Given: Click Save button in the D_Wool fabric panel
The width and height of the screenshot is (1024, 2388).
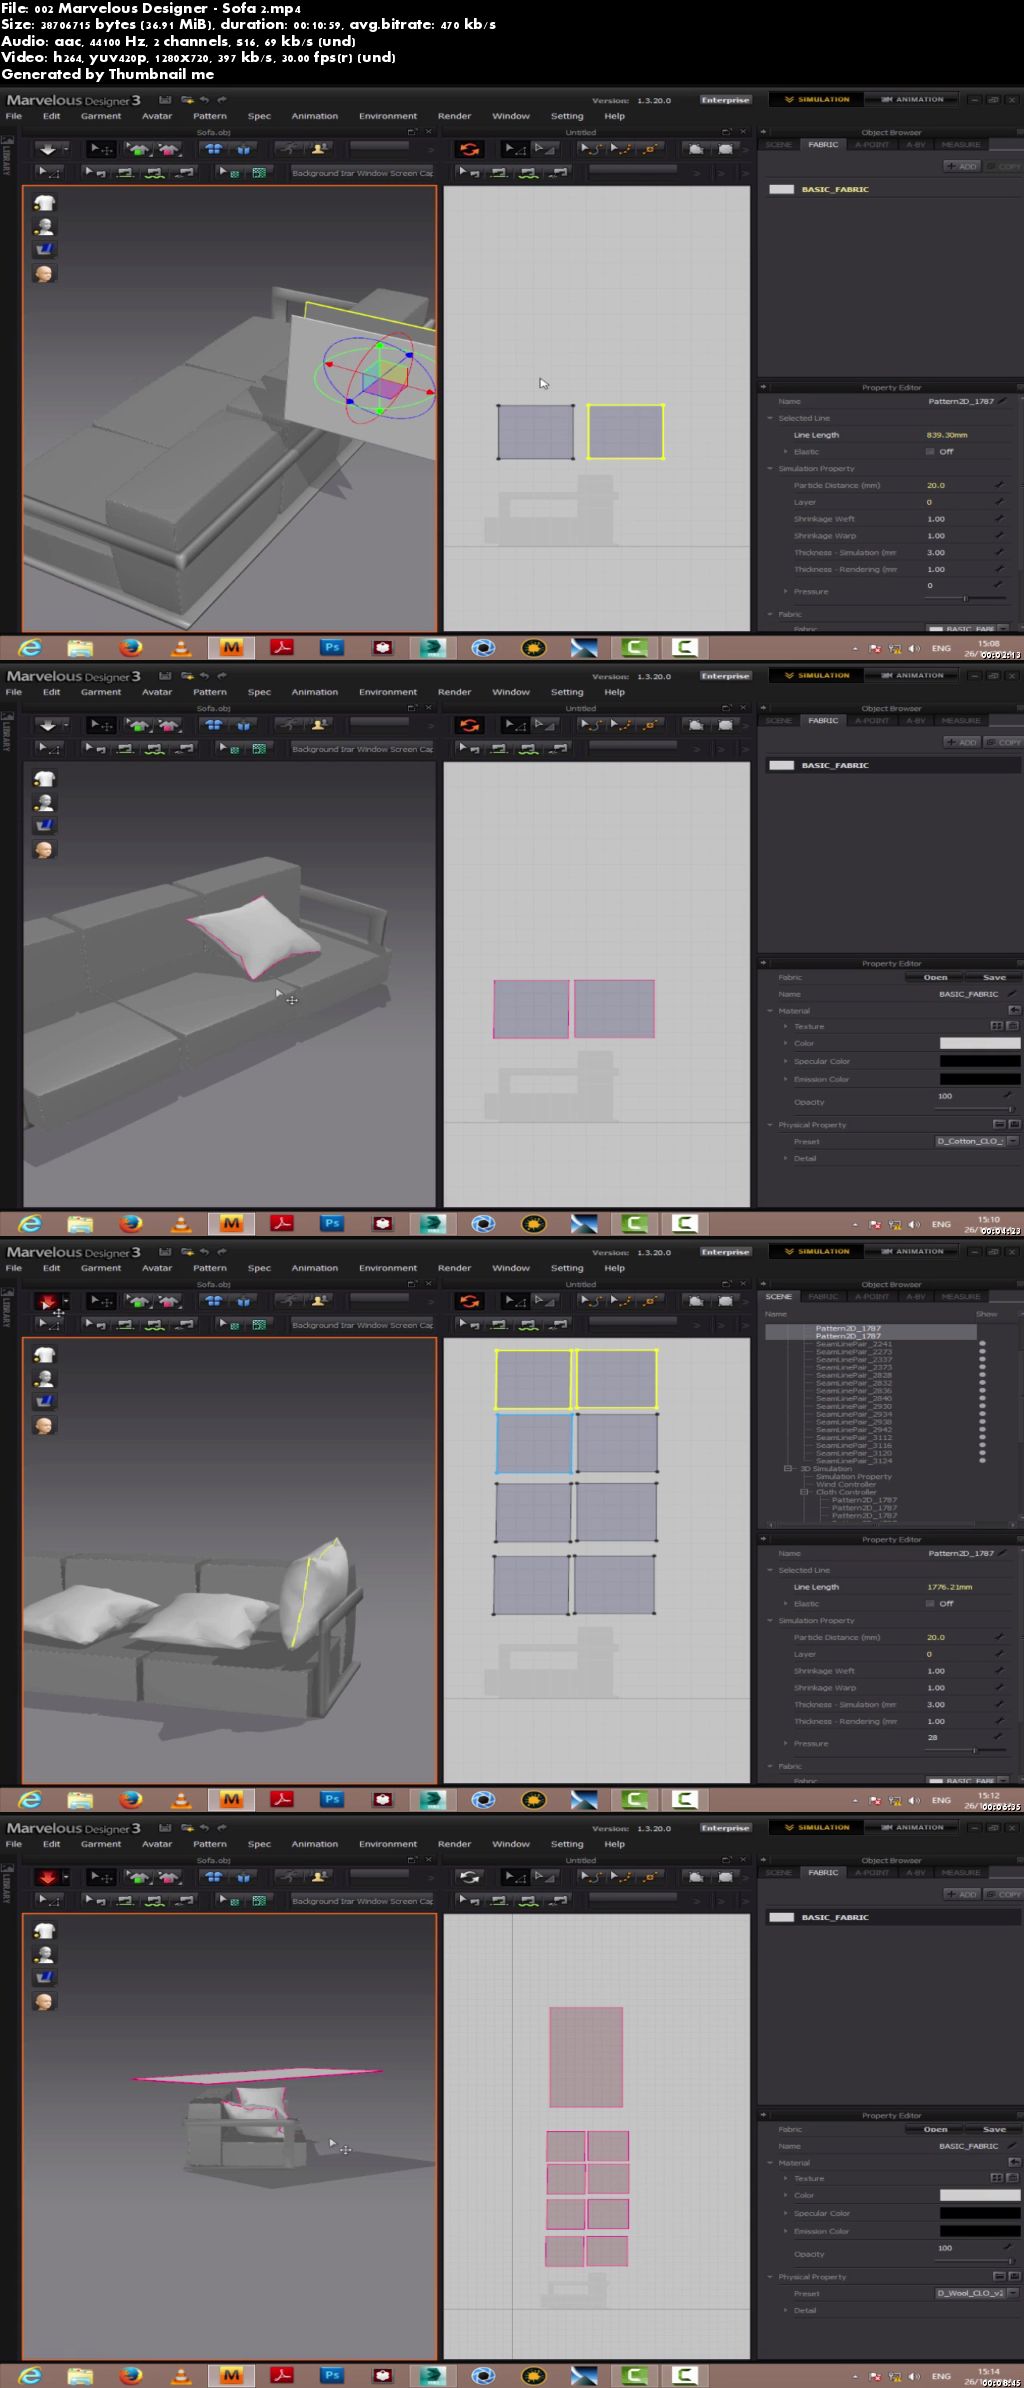Looking at the screenshot, I should coord(994,2129).
